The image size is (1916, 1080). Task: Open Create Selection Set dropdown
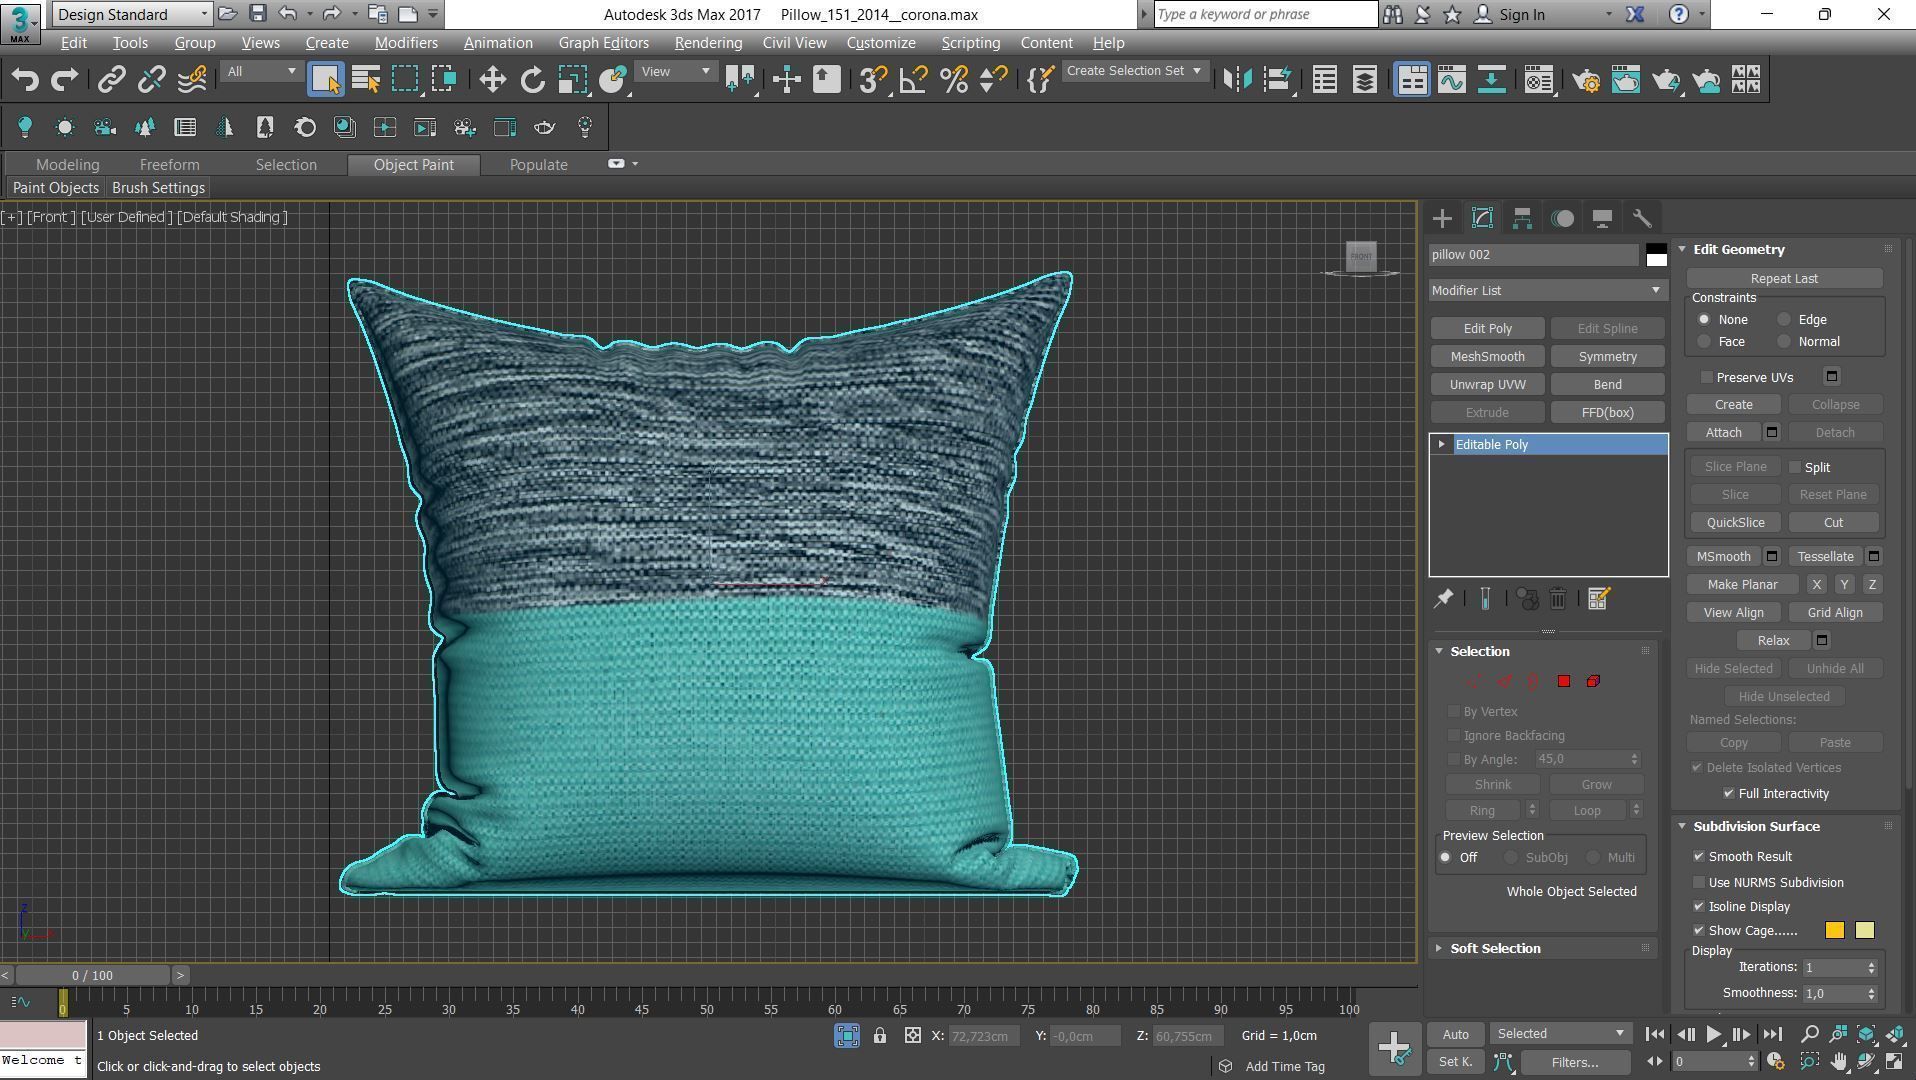tap(1134, 71)
